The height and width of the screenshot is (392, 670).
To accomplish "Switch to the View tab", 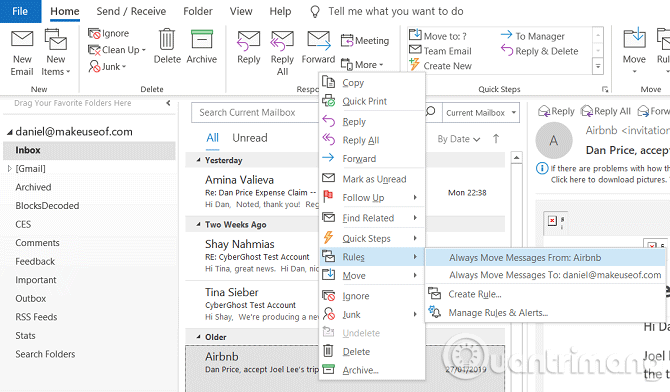I will [x=241, y=11].
